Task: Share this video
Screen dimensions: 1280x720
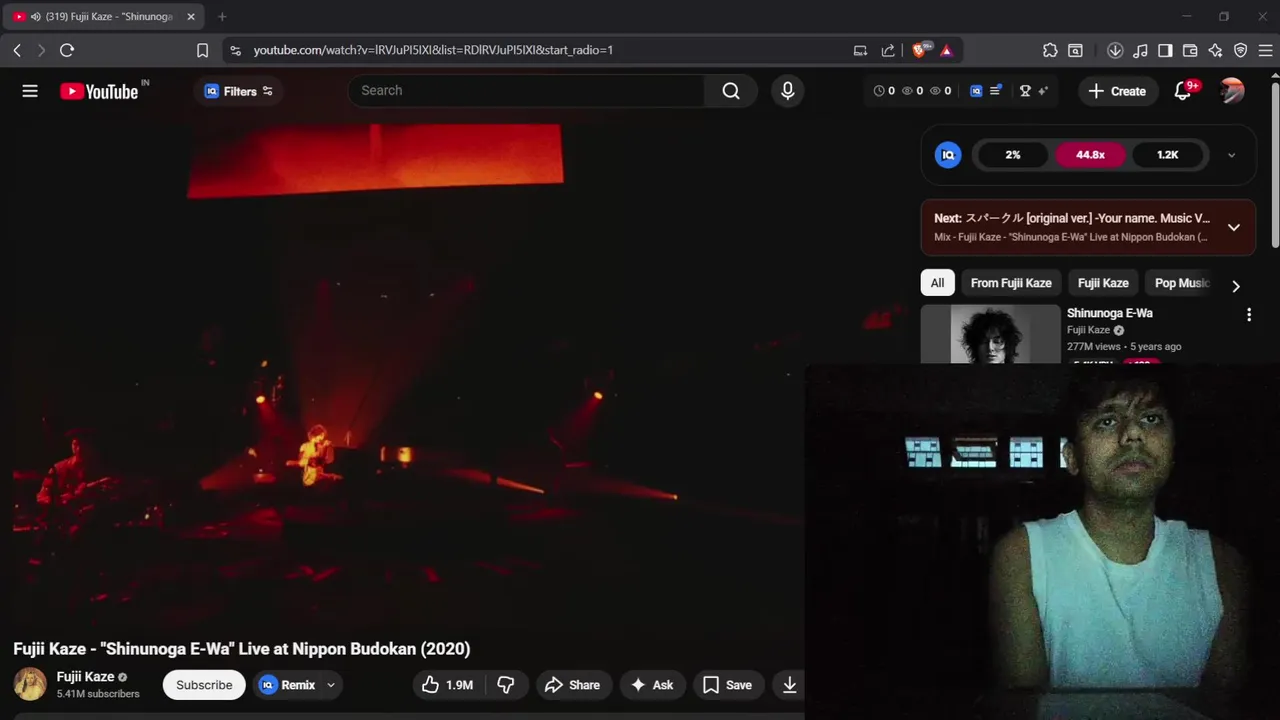Action: point(573,685)
